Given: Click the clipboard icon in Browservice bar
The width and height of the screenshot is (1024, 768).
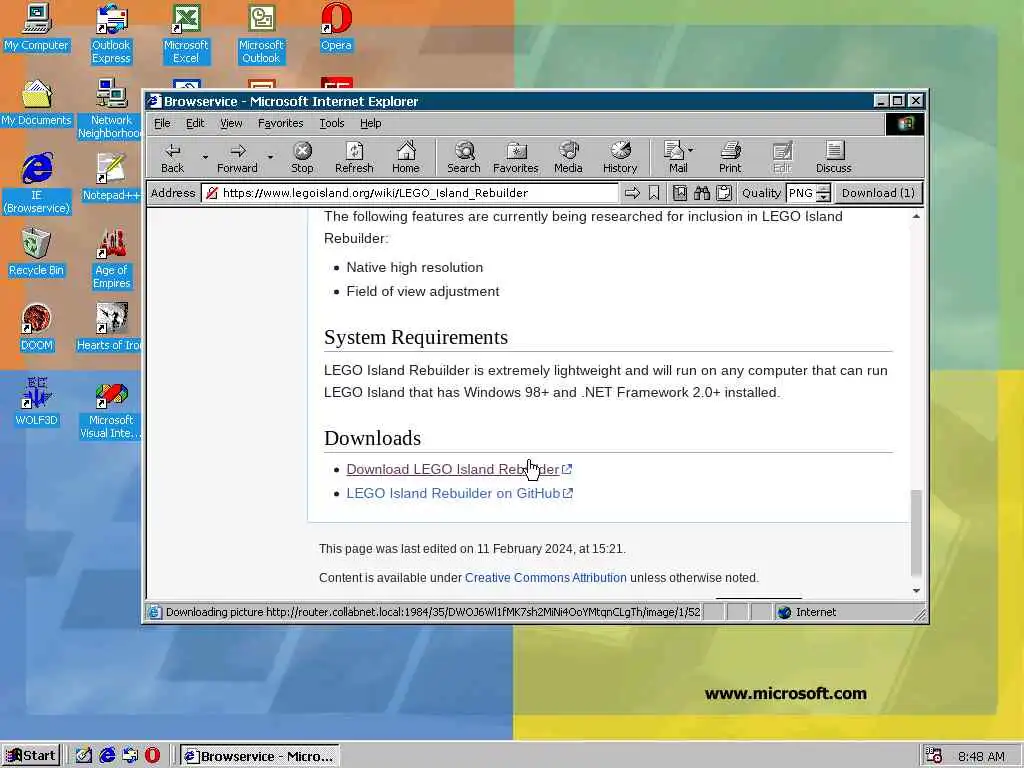Looking at the screenshot, I should tap(724, 193).
